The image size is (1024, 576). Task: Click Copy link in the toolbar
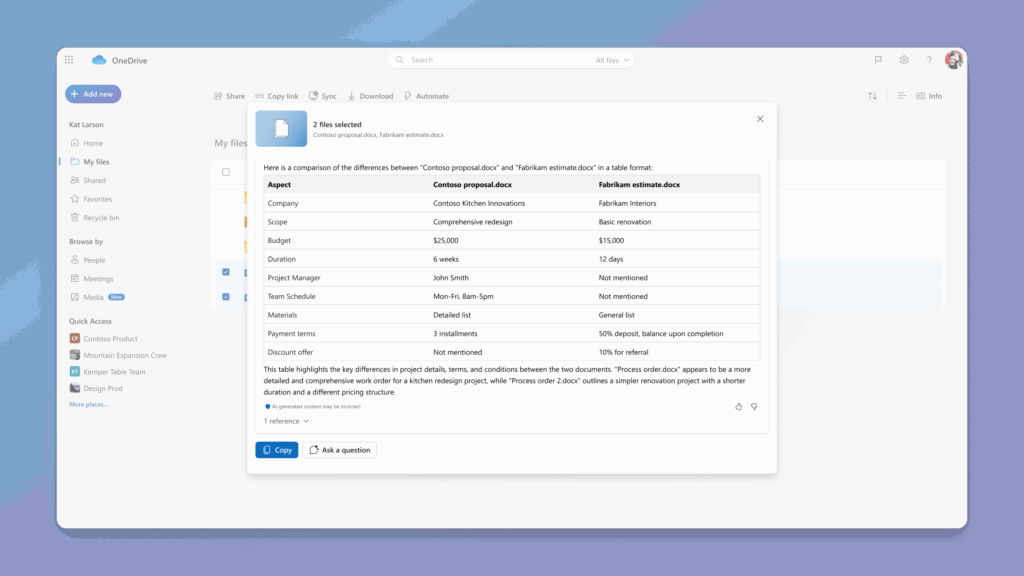coord(277,96)
